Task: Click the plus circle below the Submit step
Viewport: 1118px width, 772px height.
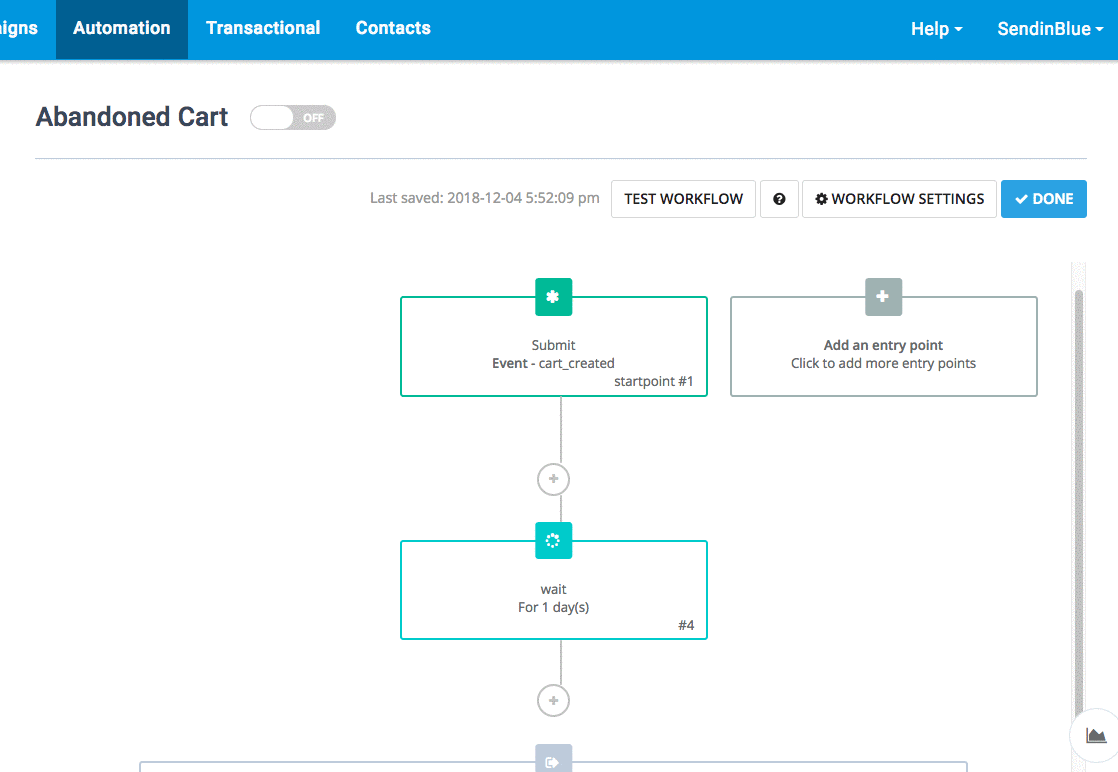Action: click(553, 480)
